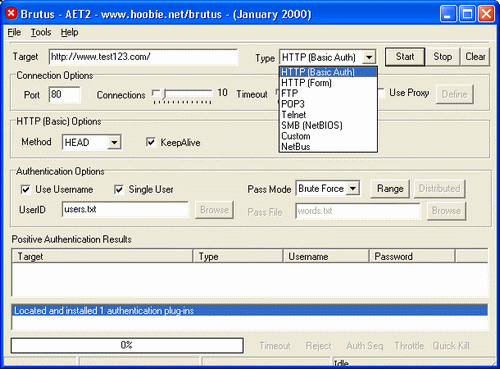
Task: Click the Throttle status indicator
Action: coord(409,346)
